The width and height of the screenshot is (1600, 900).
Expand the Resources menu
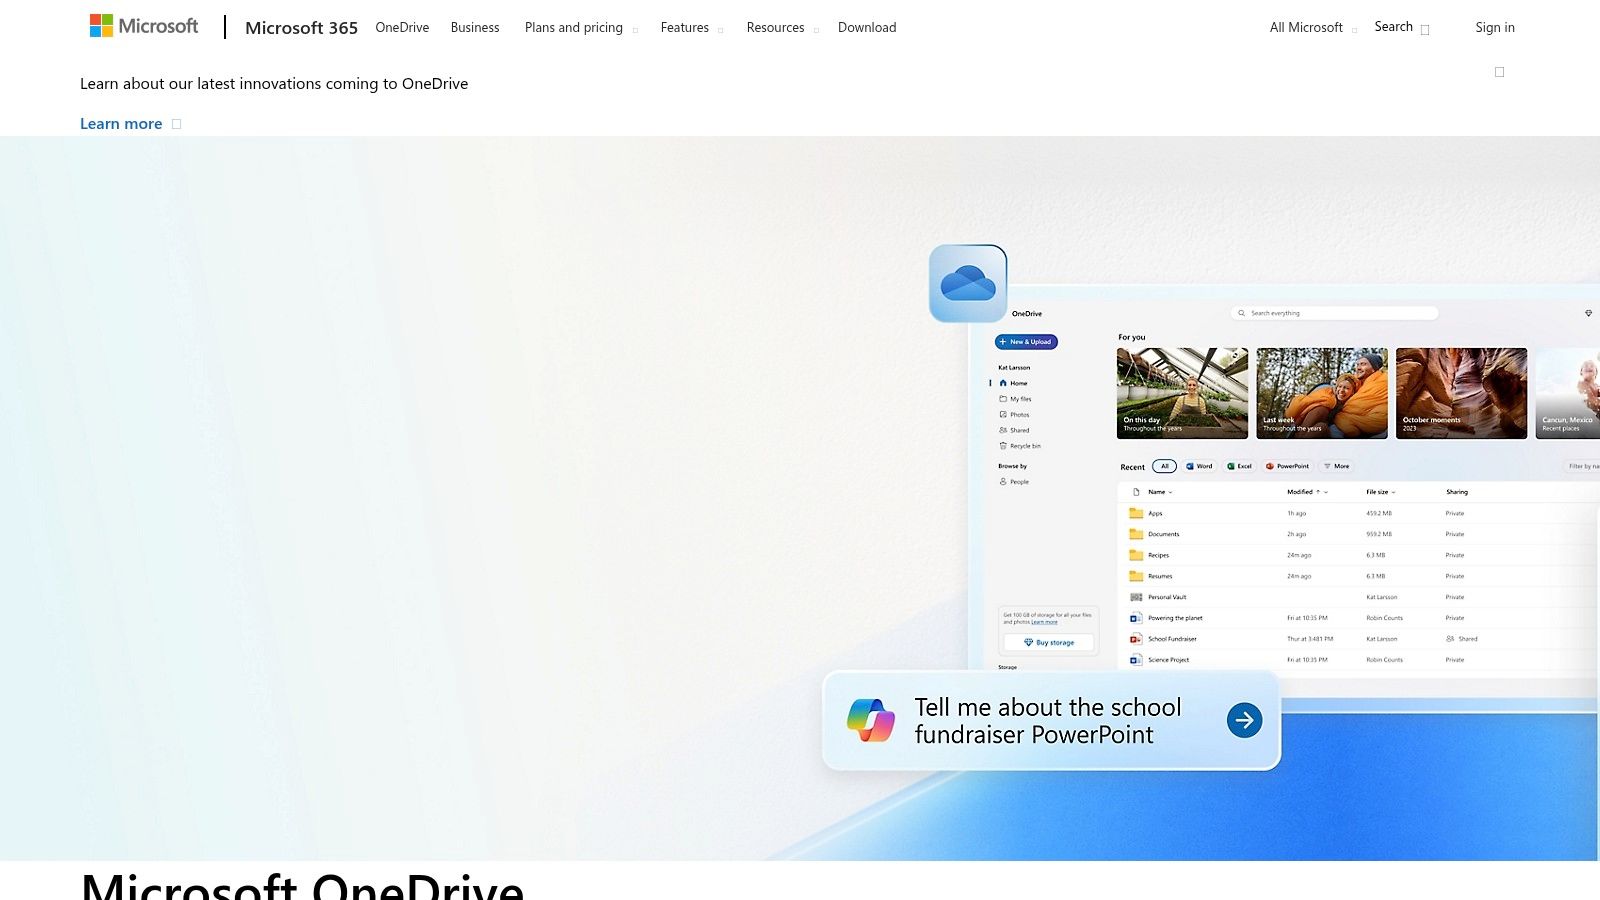tap(782, 28)
